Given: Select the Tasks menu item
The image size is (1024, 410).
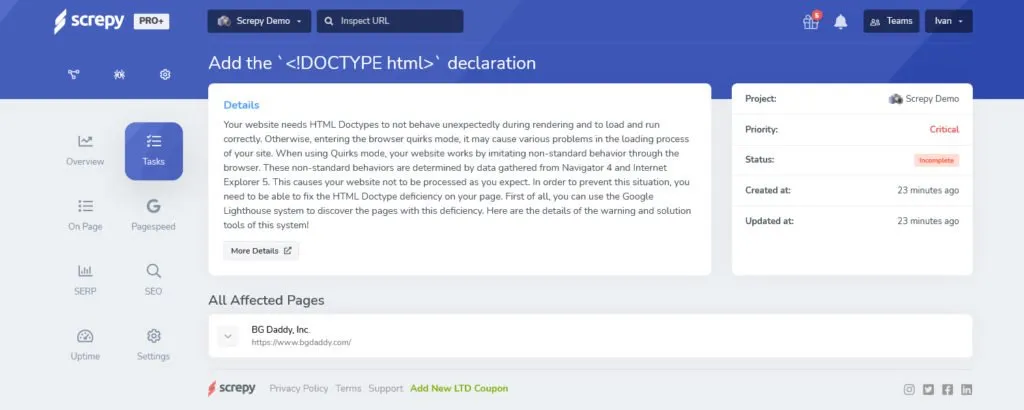Looking at the screenshot, I should 153,151.
